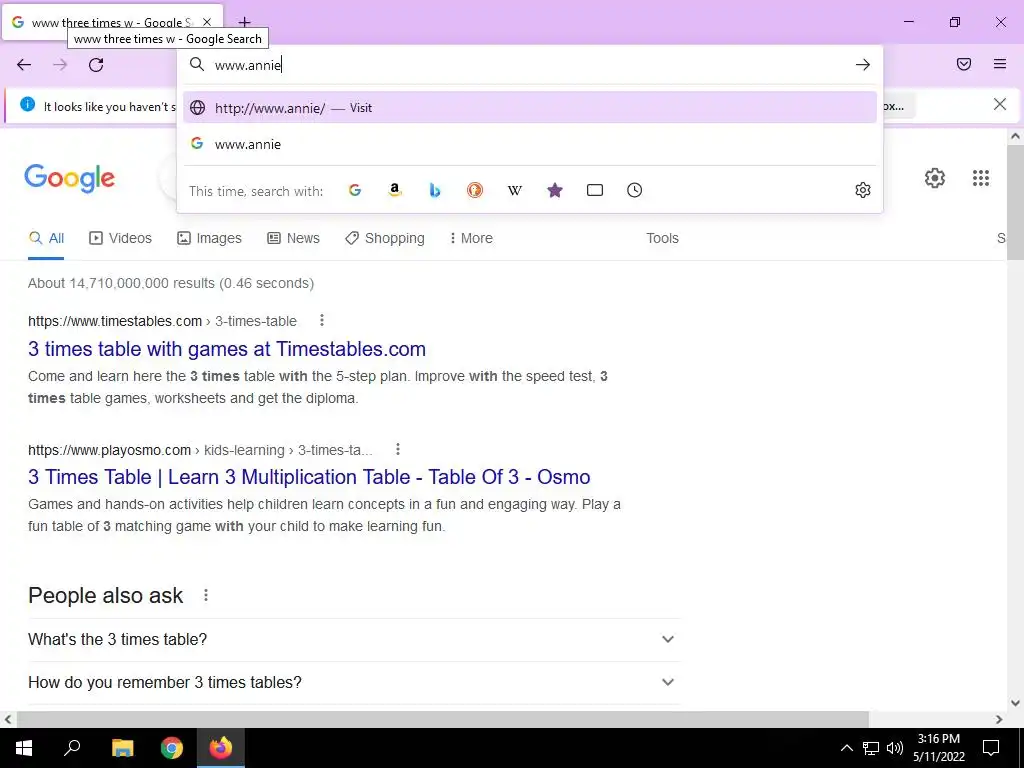Screen dimensions: 1024x768
Task: Click the vertical scrollbar down arrow
Action: click(1015, 703)
